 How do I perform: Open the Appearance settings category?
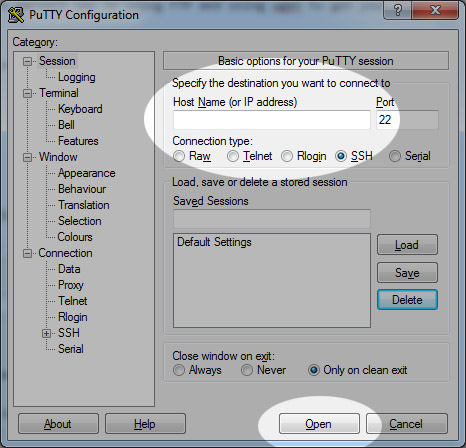[86, 173]
